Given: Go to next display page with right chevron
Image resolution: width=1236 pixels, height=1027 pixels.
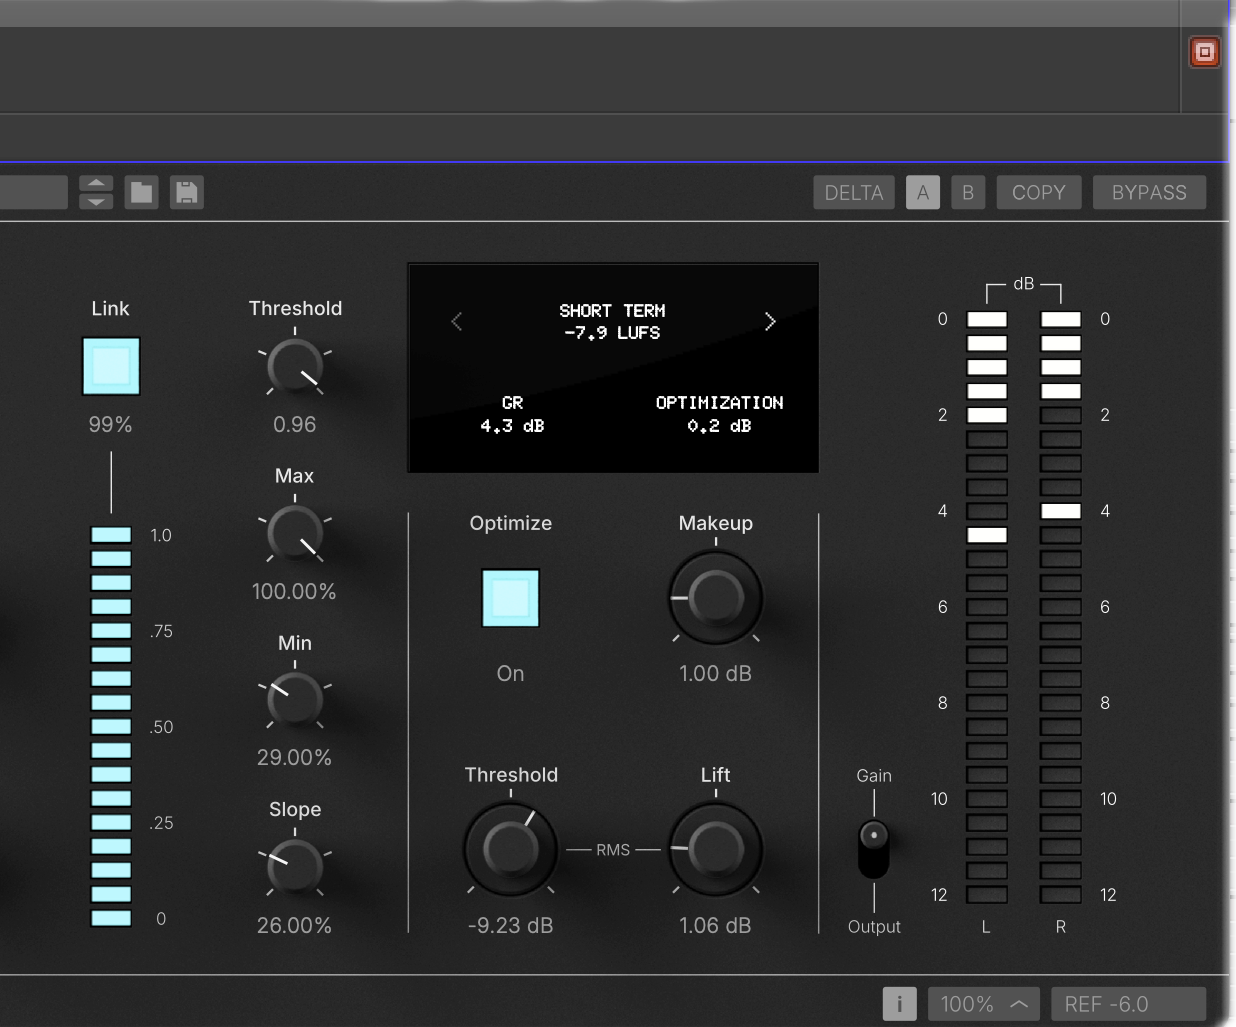Looking at the screenshot, I should tap(770, 321).
